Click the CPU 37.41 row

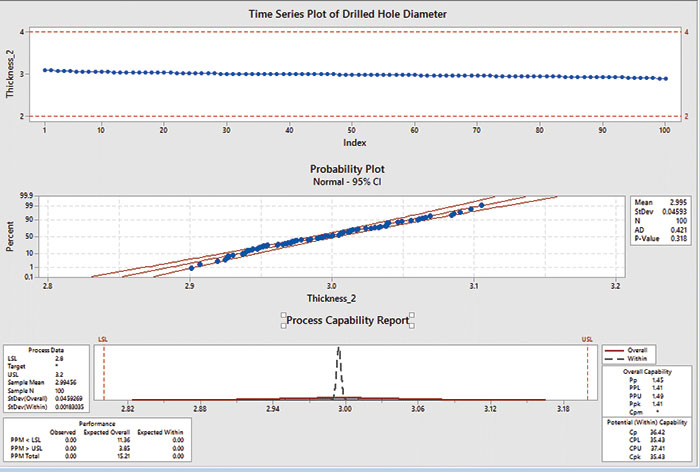(647, 448)
